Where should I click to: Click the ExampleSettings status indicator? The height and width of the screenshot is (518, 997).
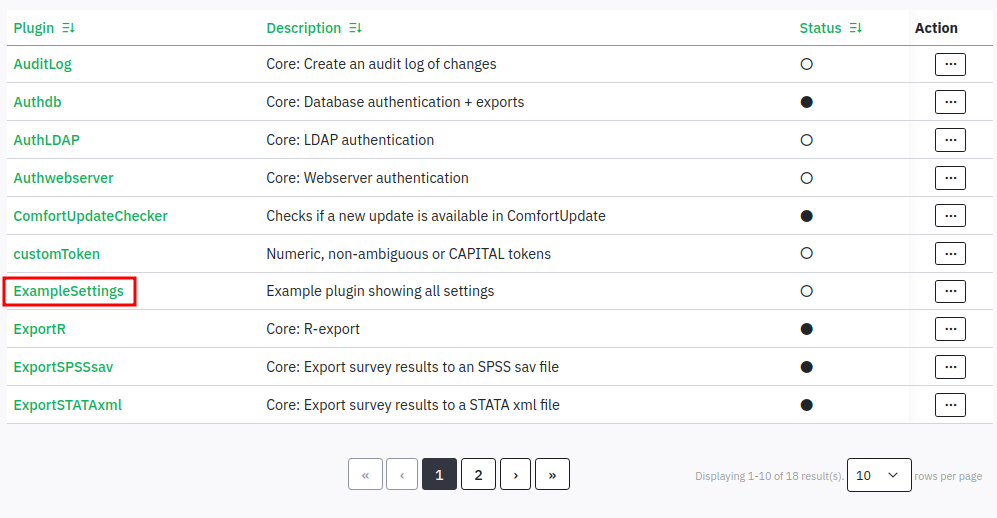click(806, 291)
